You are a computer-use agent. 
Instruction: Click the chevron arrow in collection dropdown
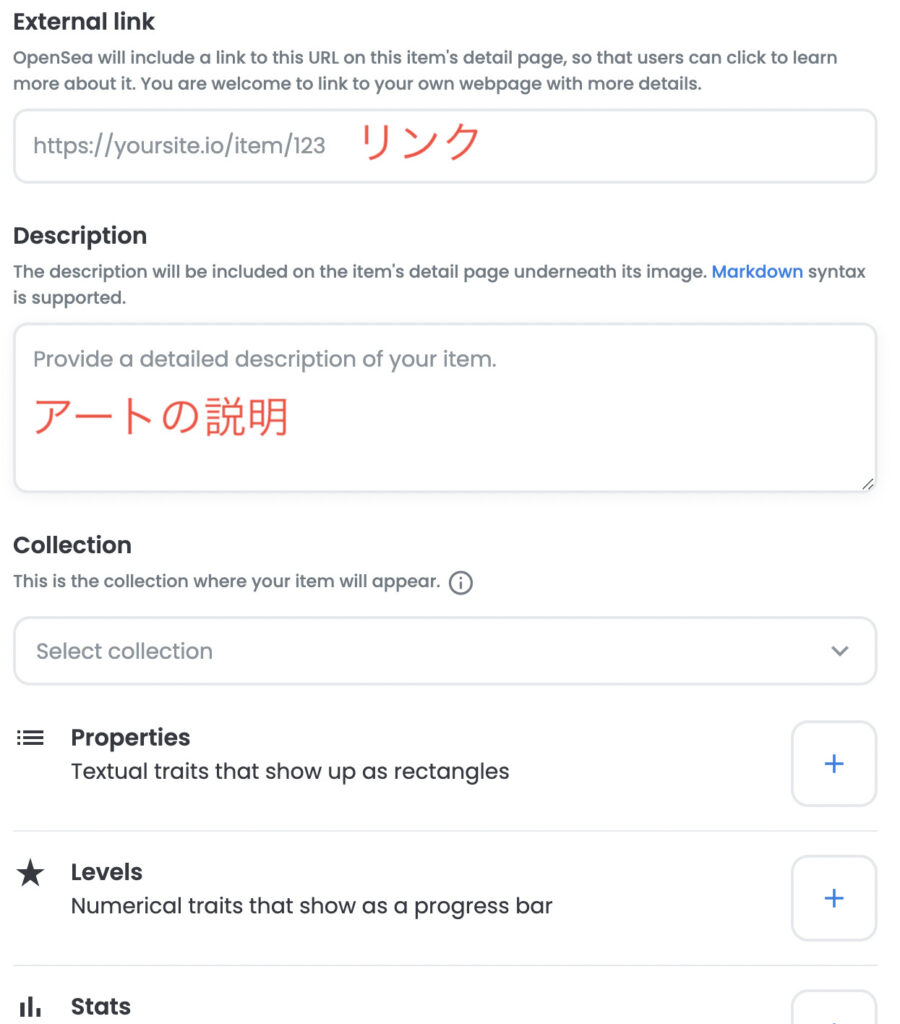pyautogui.click(x=840, y=651)
